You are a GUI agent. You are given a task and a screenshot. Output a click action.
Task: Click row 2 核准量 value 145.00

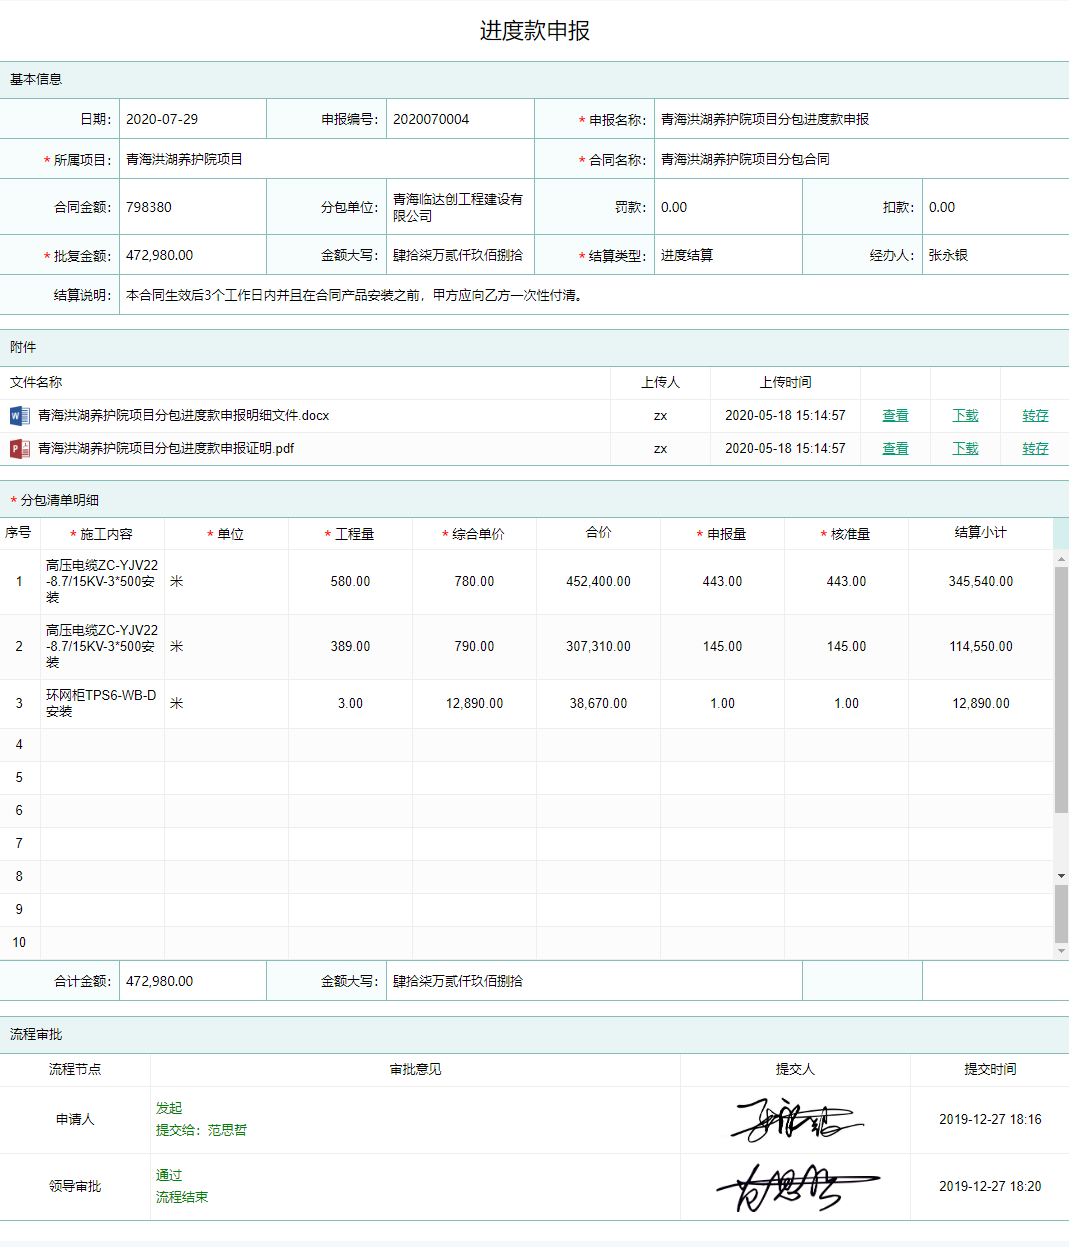pos(846,646)
